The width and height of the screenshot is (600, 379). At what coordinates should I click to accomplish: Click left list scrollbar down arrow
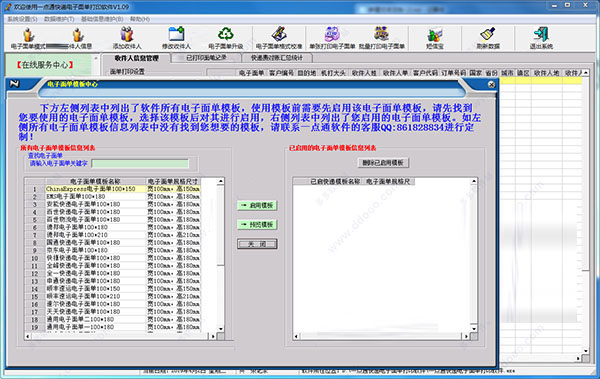click(x=221, y=328)
